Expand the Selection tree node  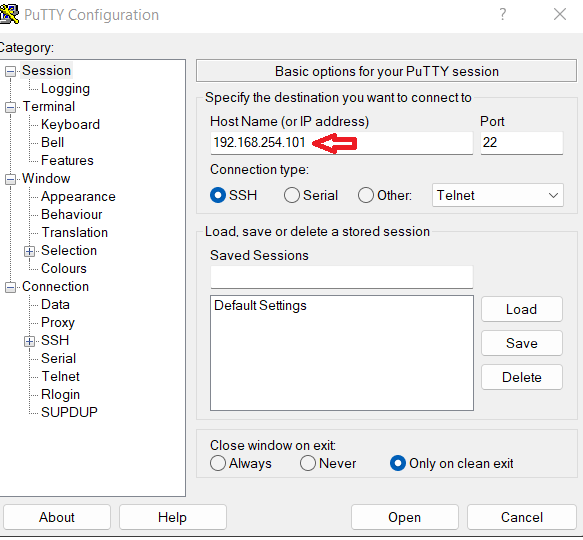pos(29,251)
